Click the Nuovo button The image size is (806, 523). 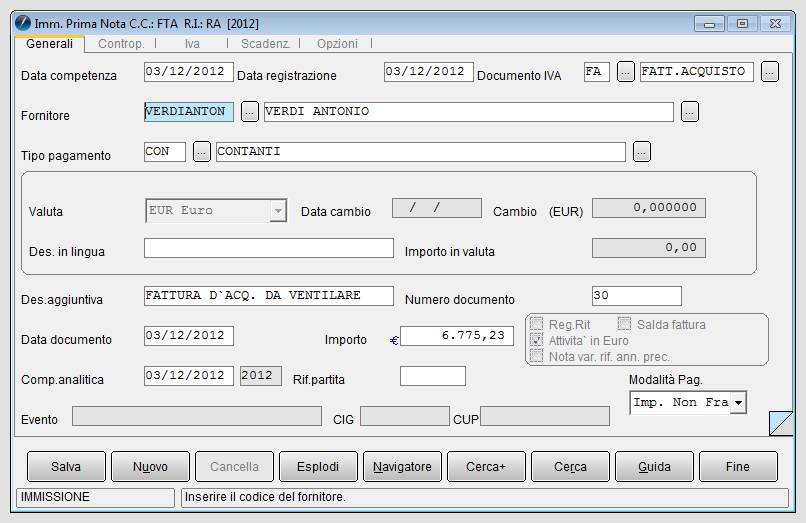pyautogui.click(x=151, y=466)
